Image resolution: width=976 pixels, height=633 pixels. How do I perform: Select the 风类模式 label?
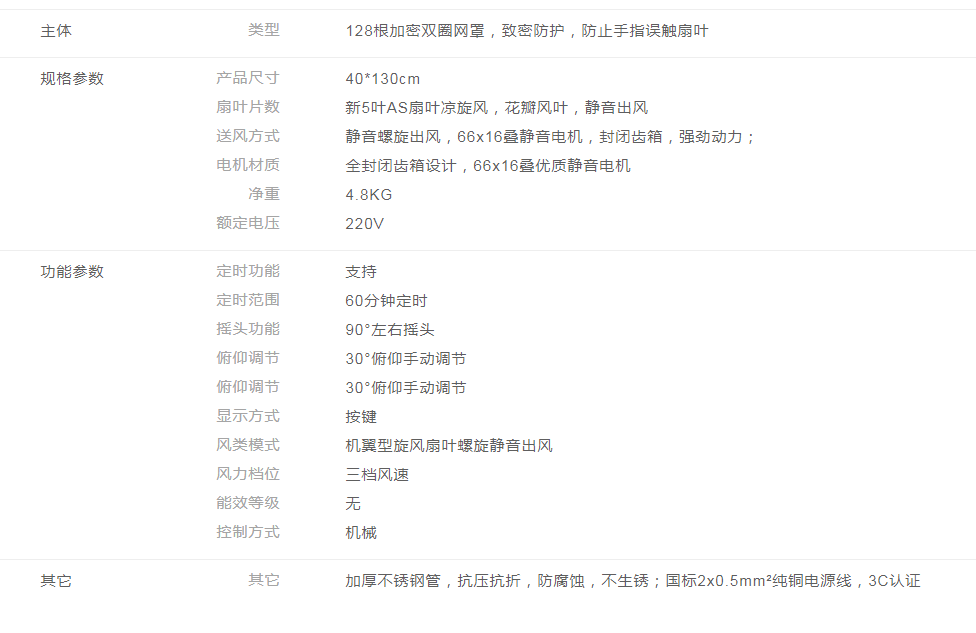tap(248, 445)
